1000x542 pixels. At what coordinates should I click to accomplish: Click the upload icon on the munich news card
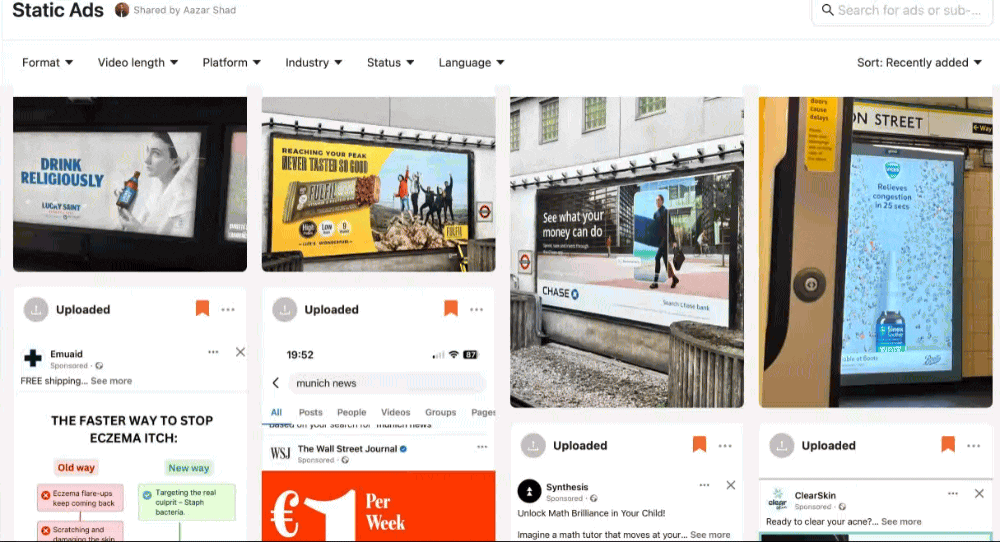[284, 310]
